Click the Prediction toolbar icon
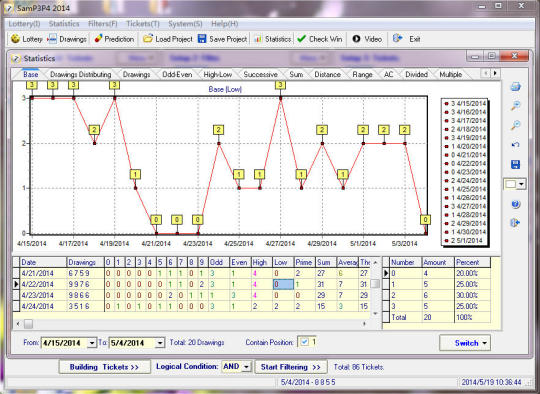This screenshot has width=540, height=394. (98, 39)
